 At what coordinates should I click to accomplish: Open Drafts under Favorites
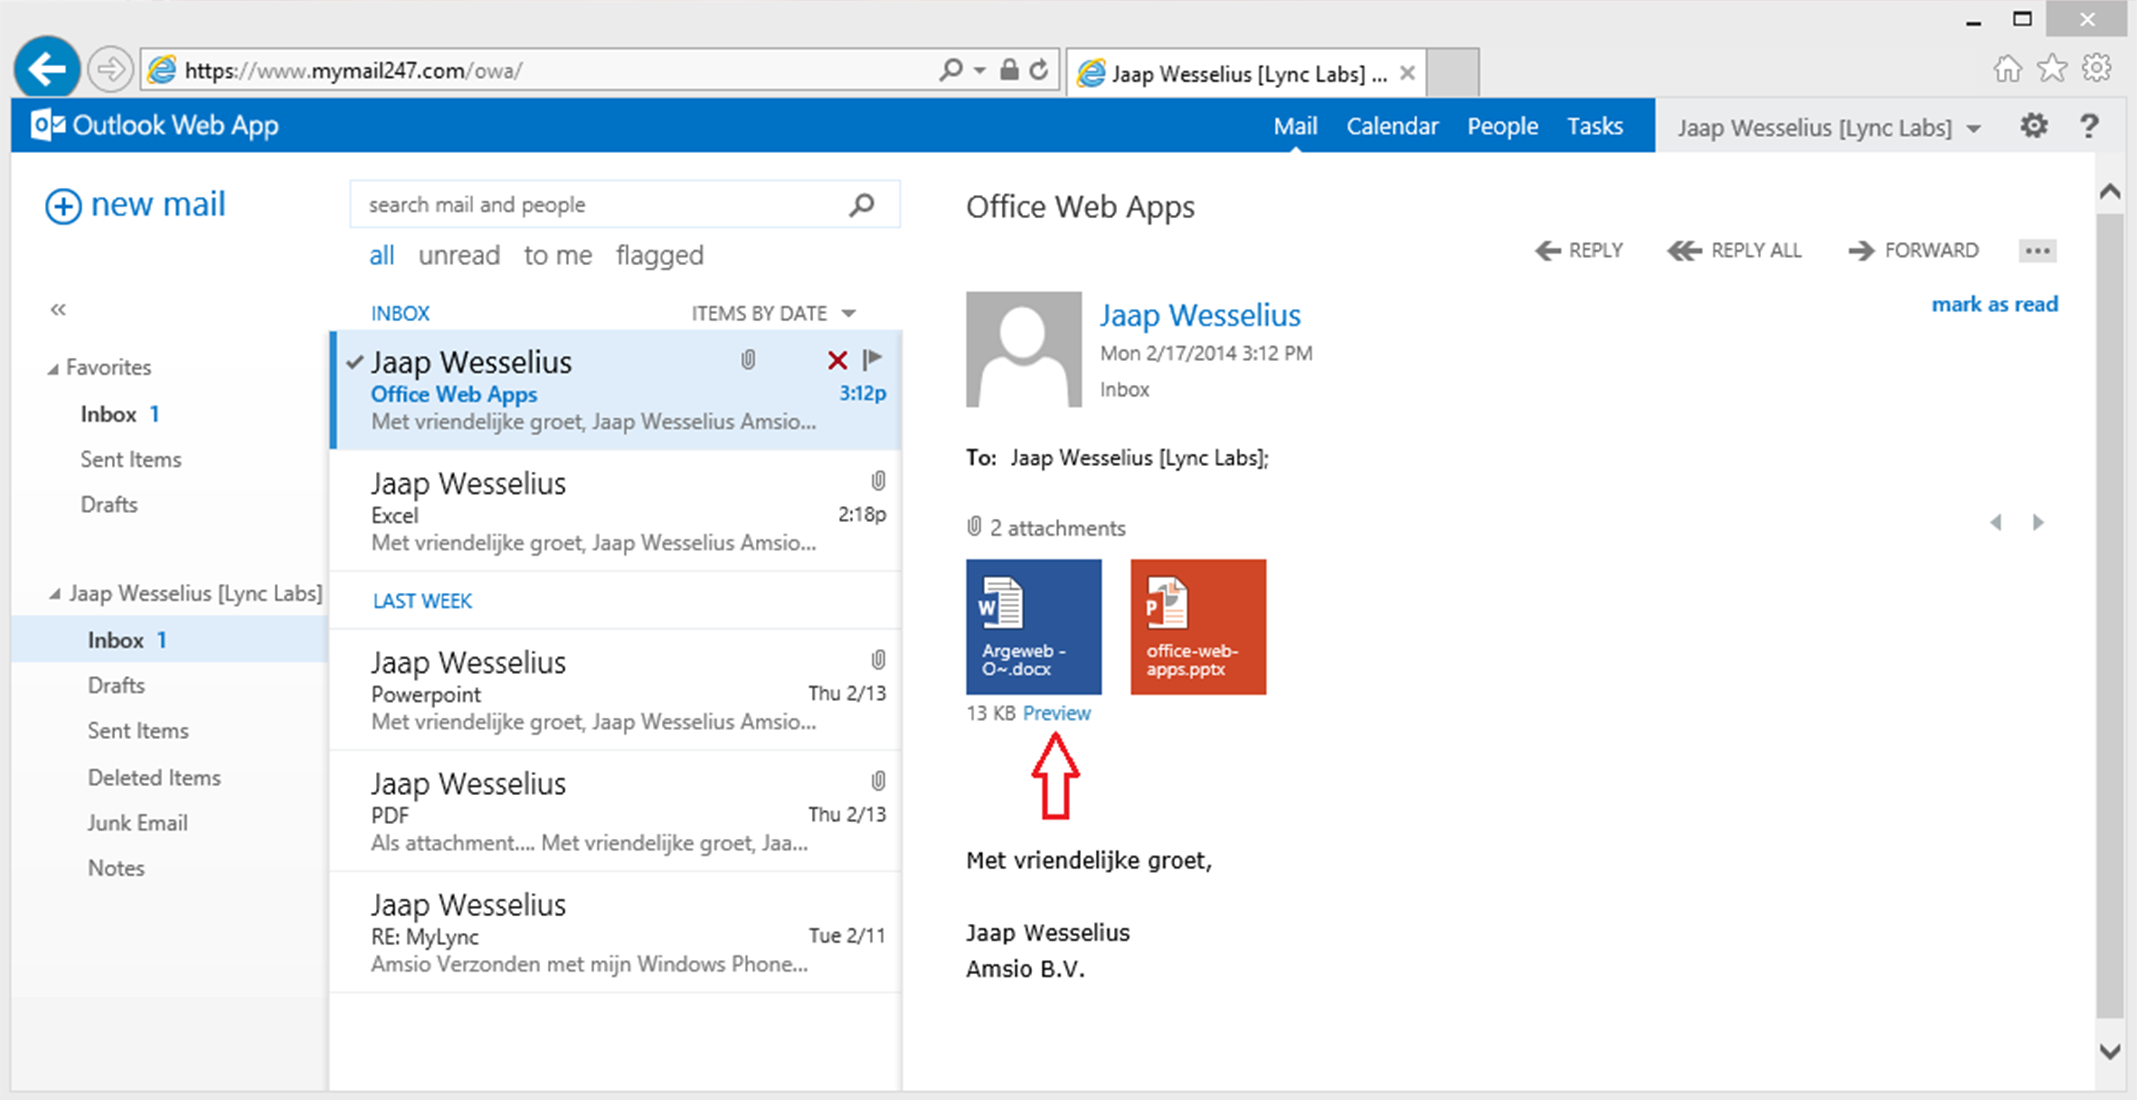coord(109,505)
